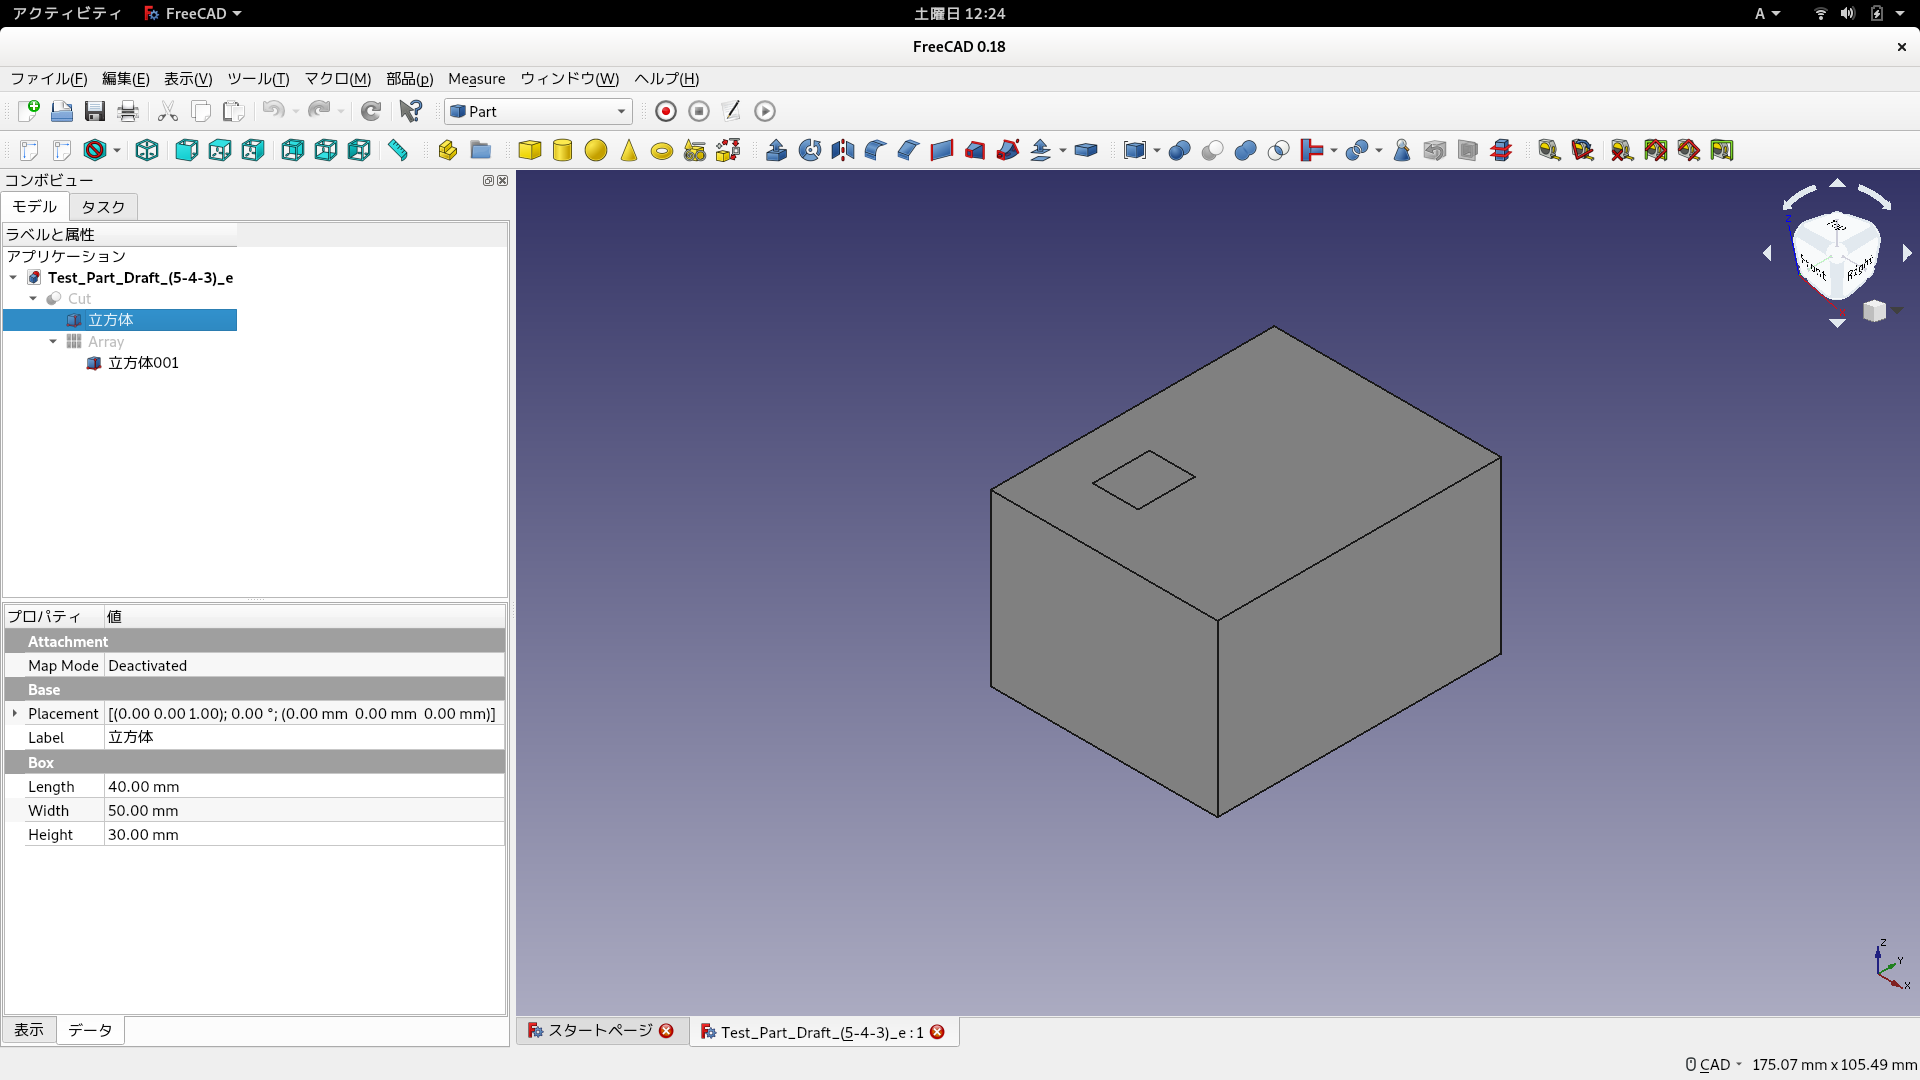
Task: Collapse the Array item in the tree
Action: click(52, 341)
